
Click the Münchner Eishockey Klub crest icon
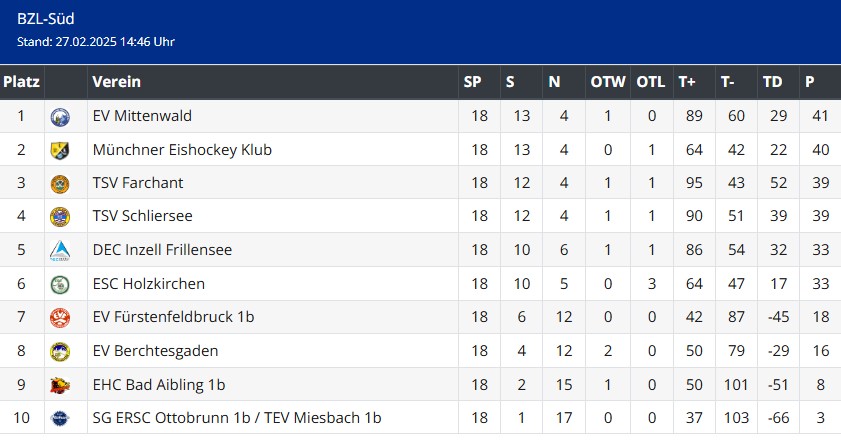click(60, 150)
